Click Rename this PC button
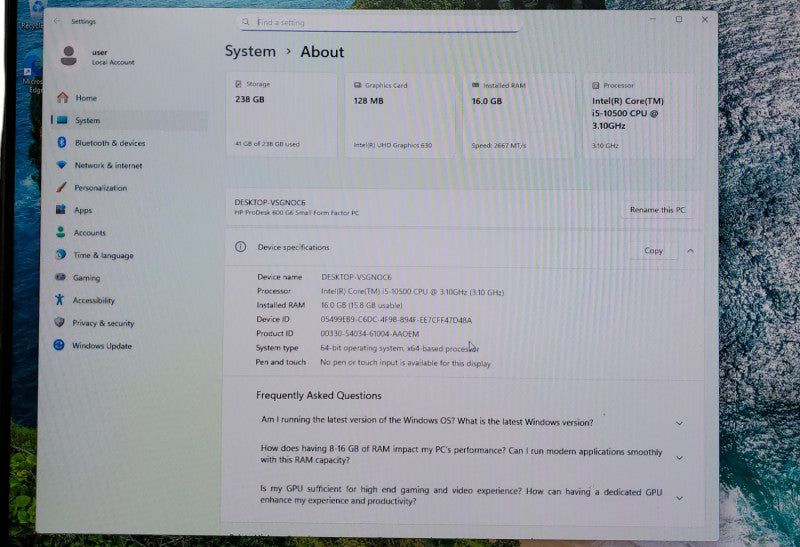Image resolution: width=800 pixels, height=547 pixels. tap(658, 210)
